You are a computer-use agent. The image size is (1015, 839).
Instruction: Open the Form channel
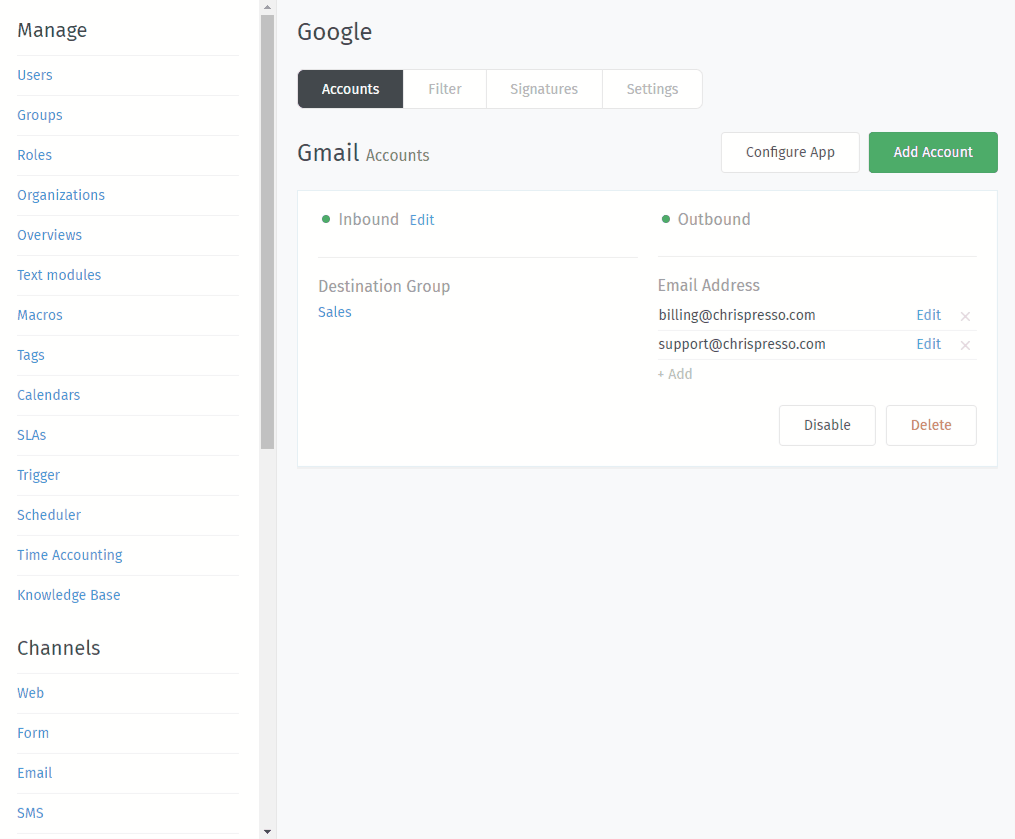(33, 733)
